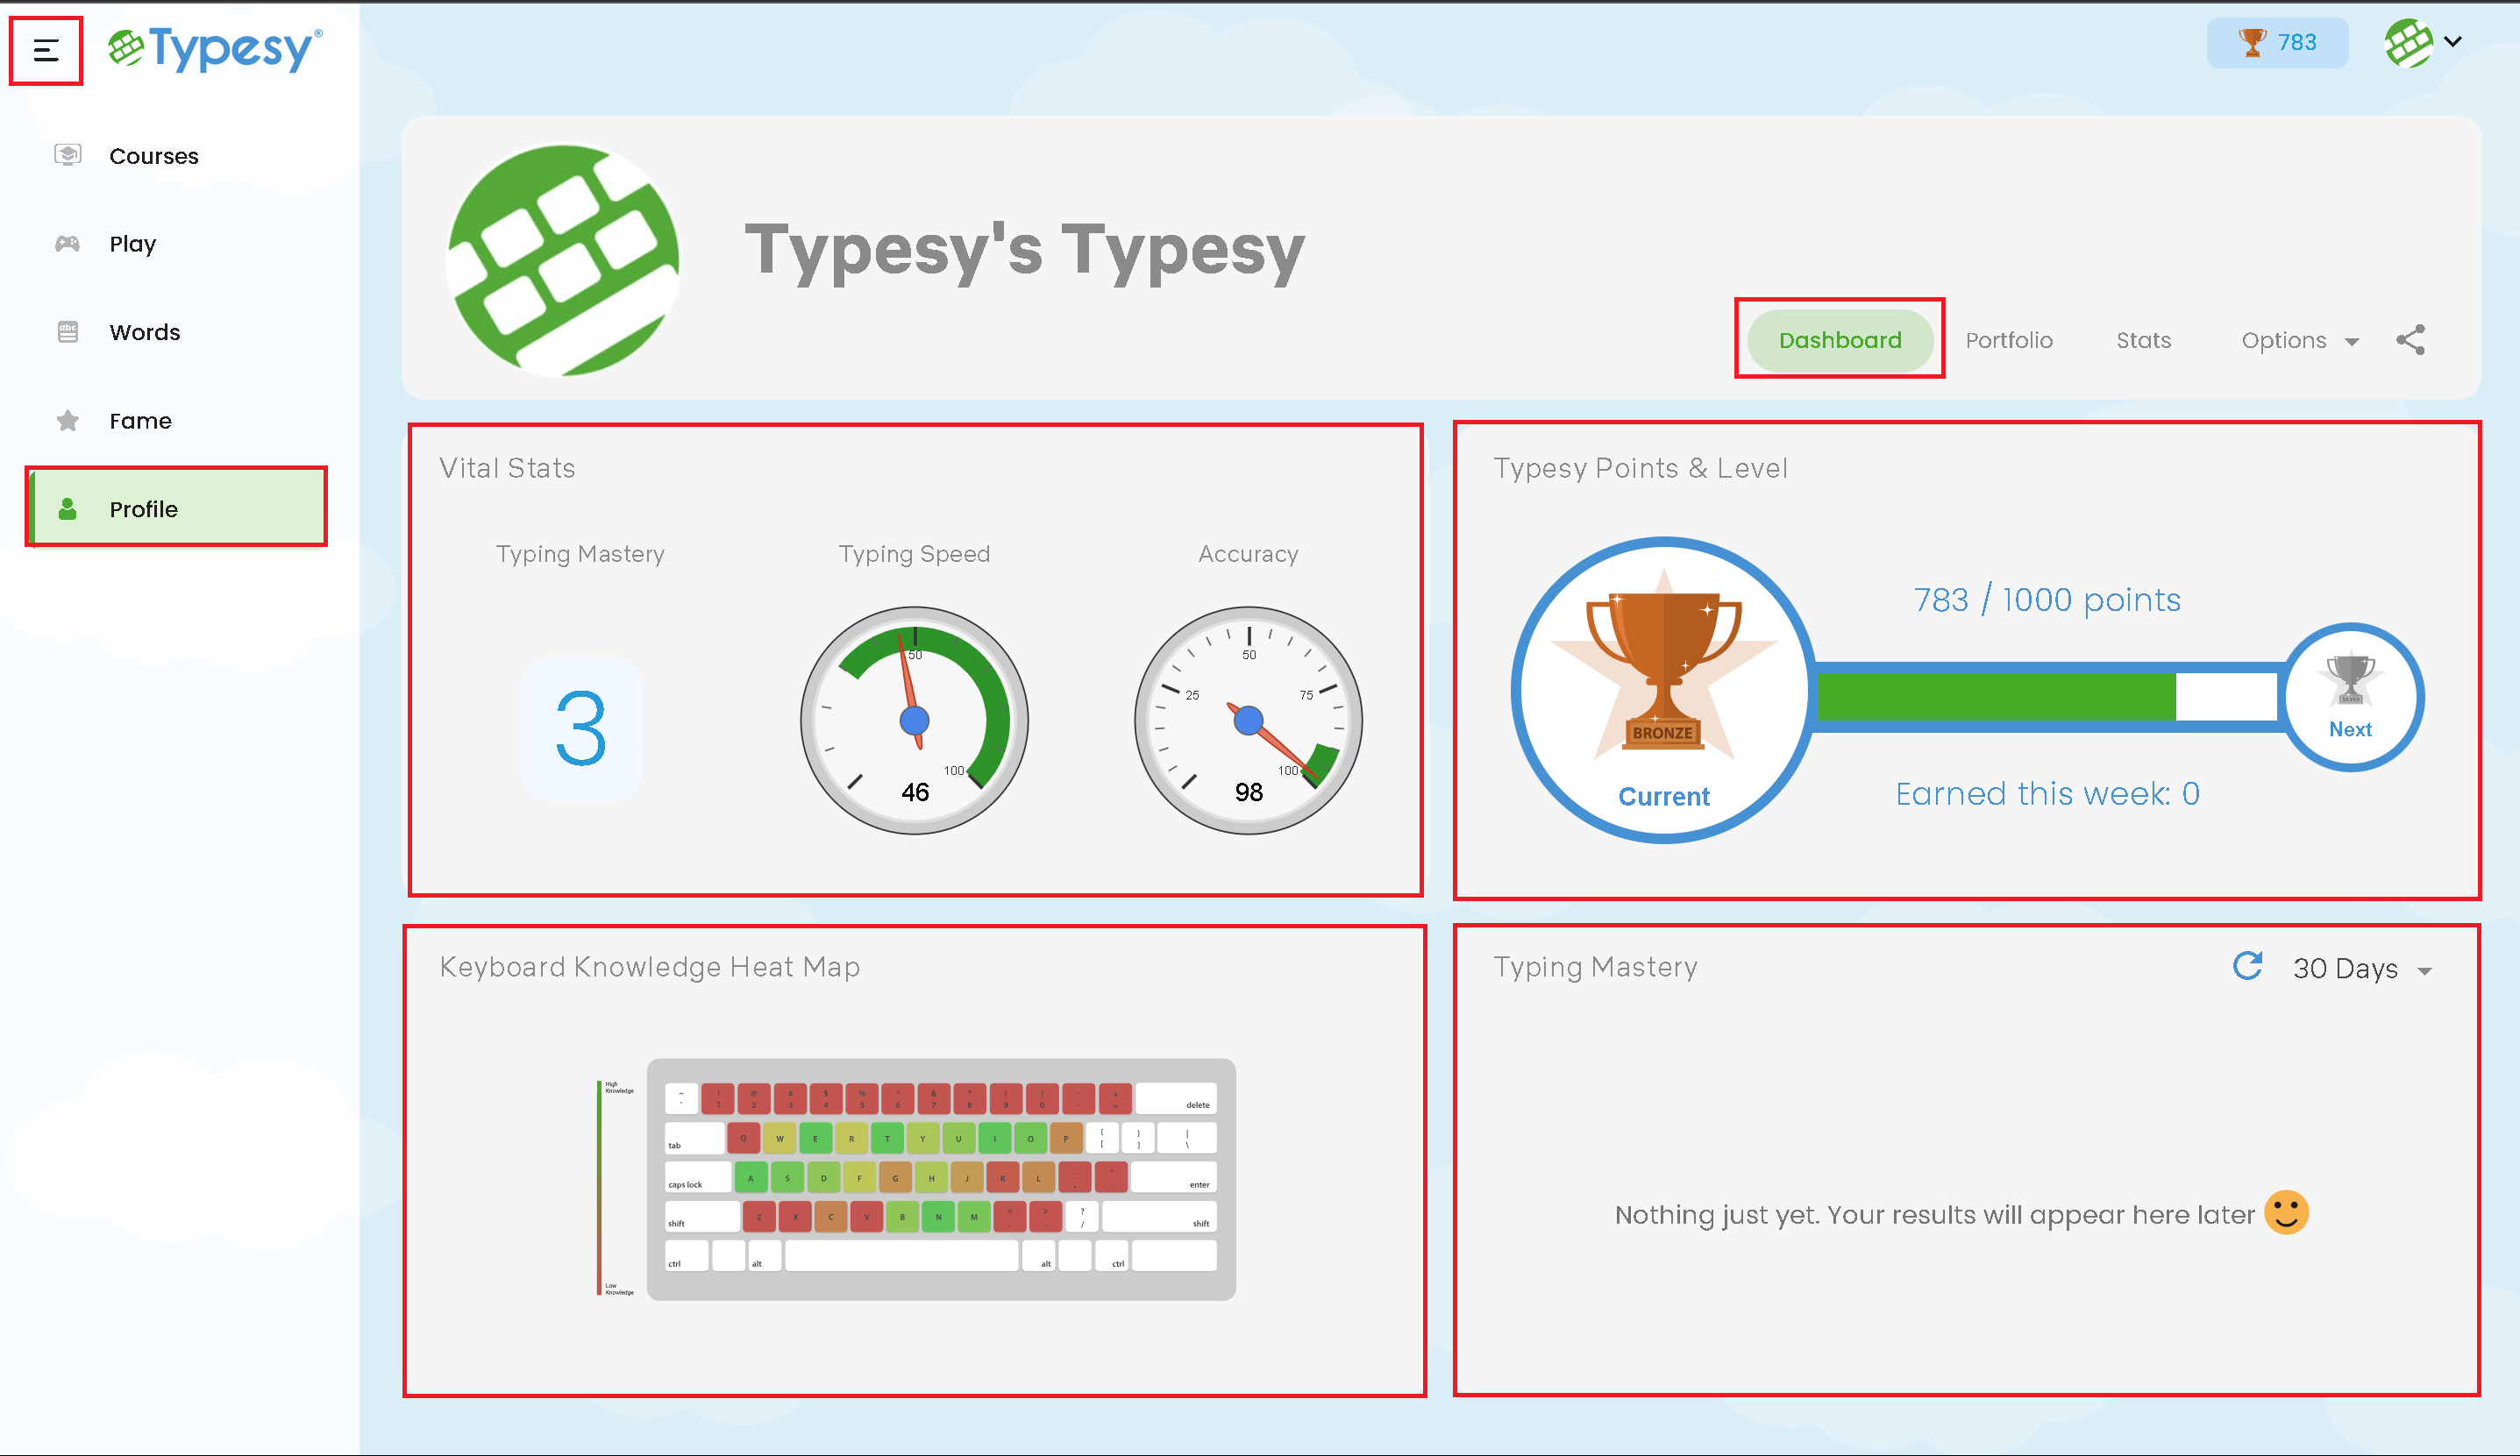Click the Keyboard Knowledge Heat Map heading
This screenshot has width=2520, height=1456.
(x=649, y=967)
